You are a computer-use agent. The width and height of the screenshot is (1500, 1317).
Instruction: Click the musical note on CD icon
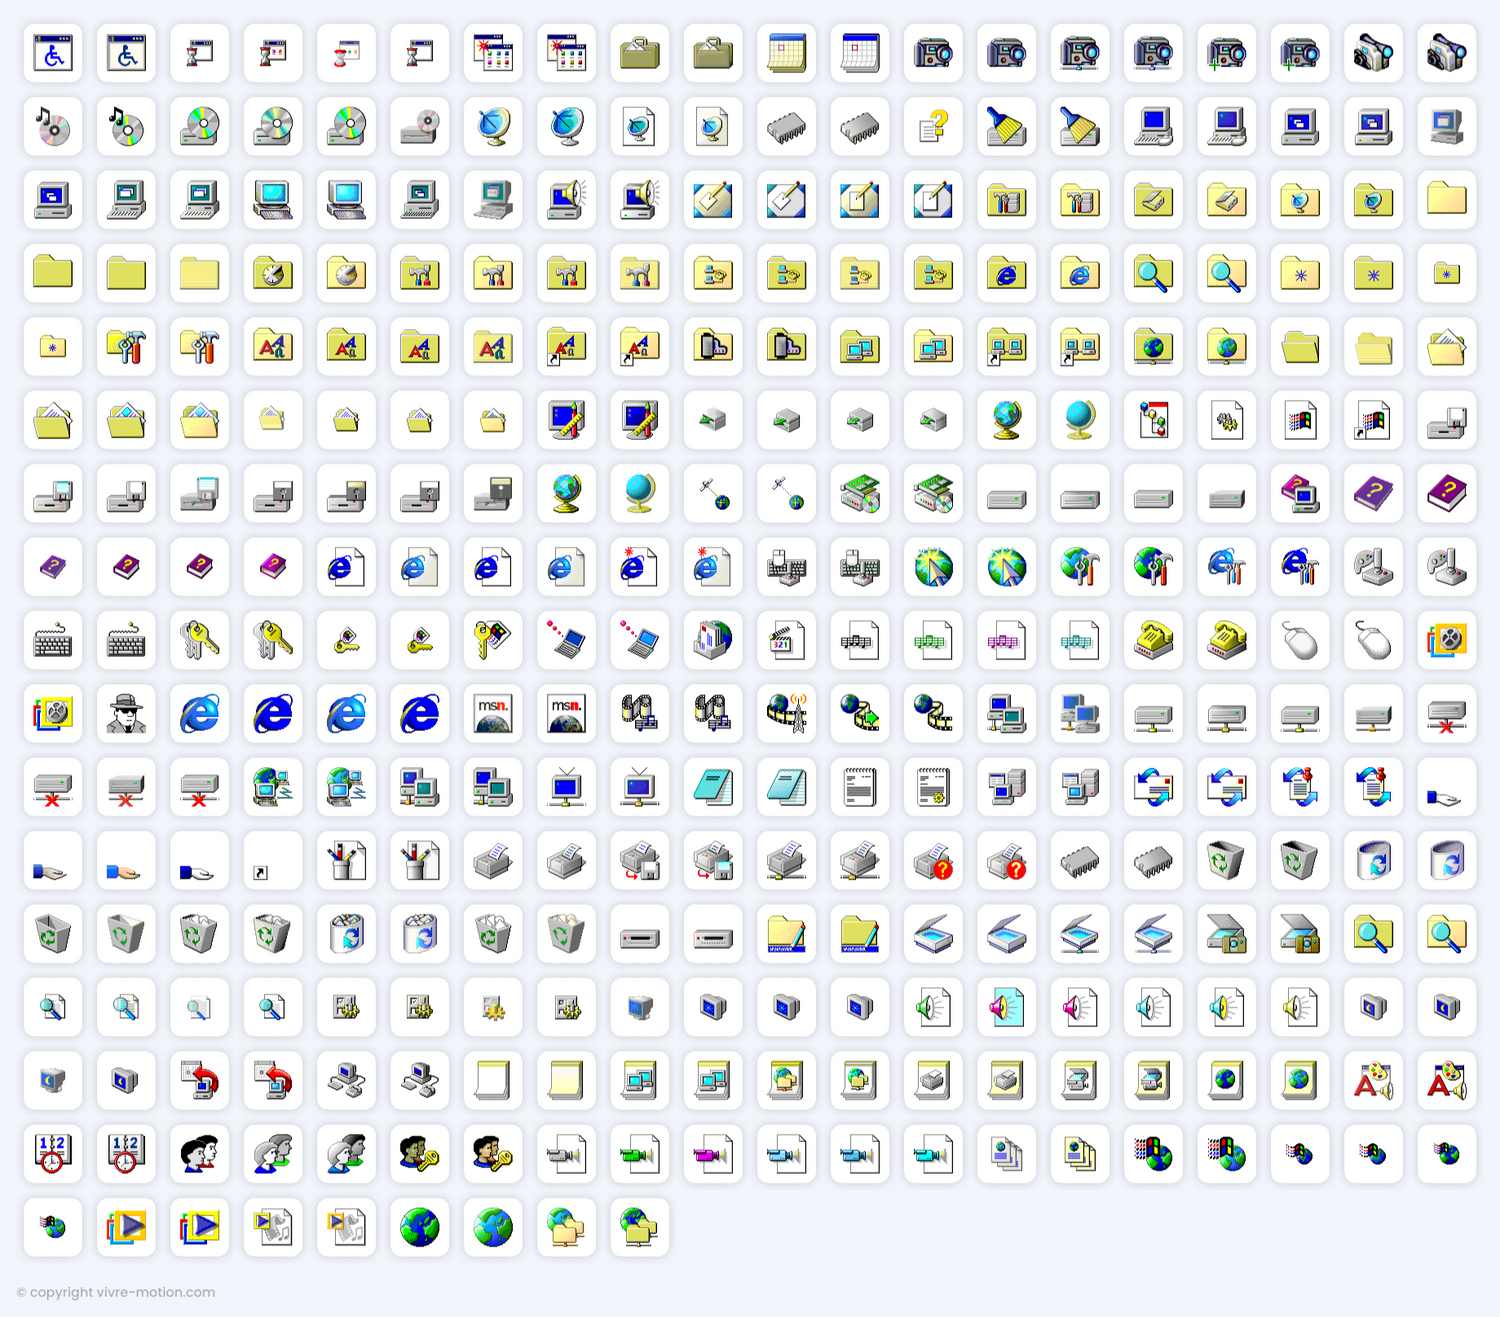tap(53, 127)
